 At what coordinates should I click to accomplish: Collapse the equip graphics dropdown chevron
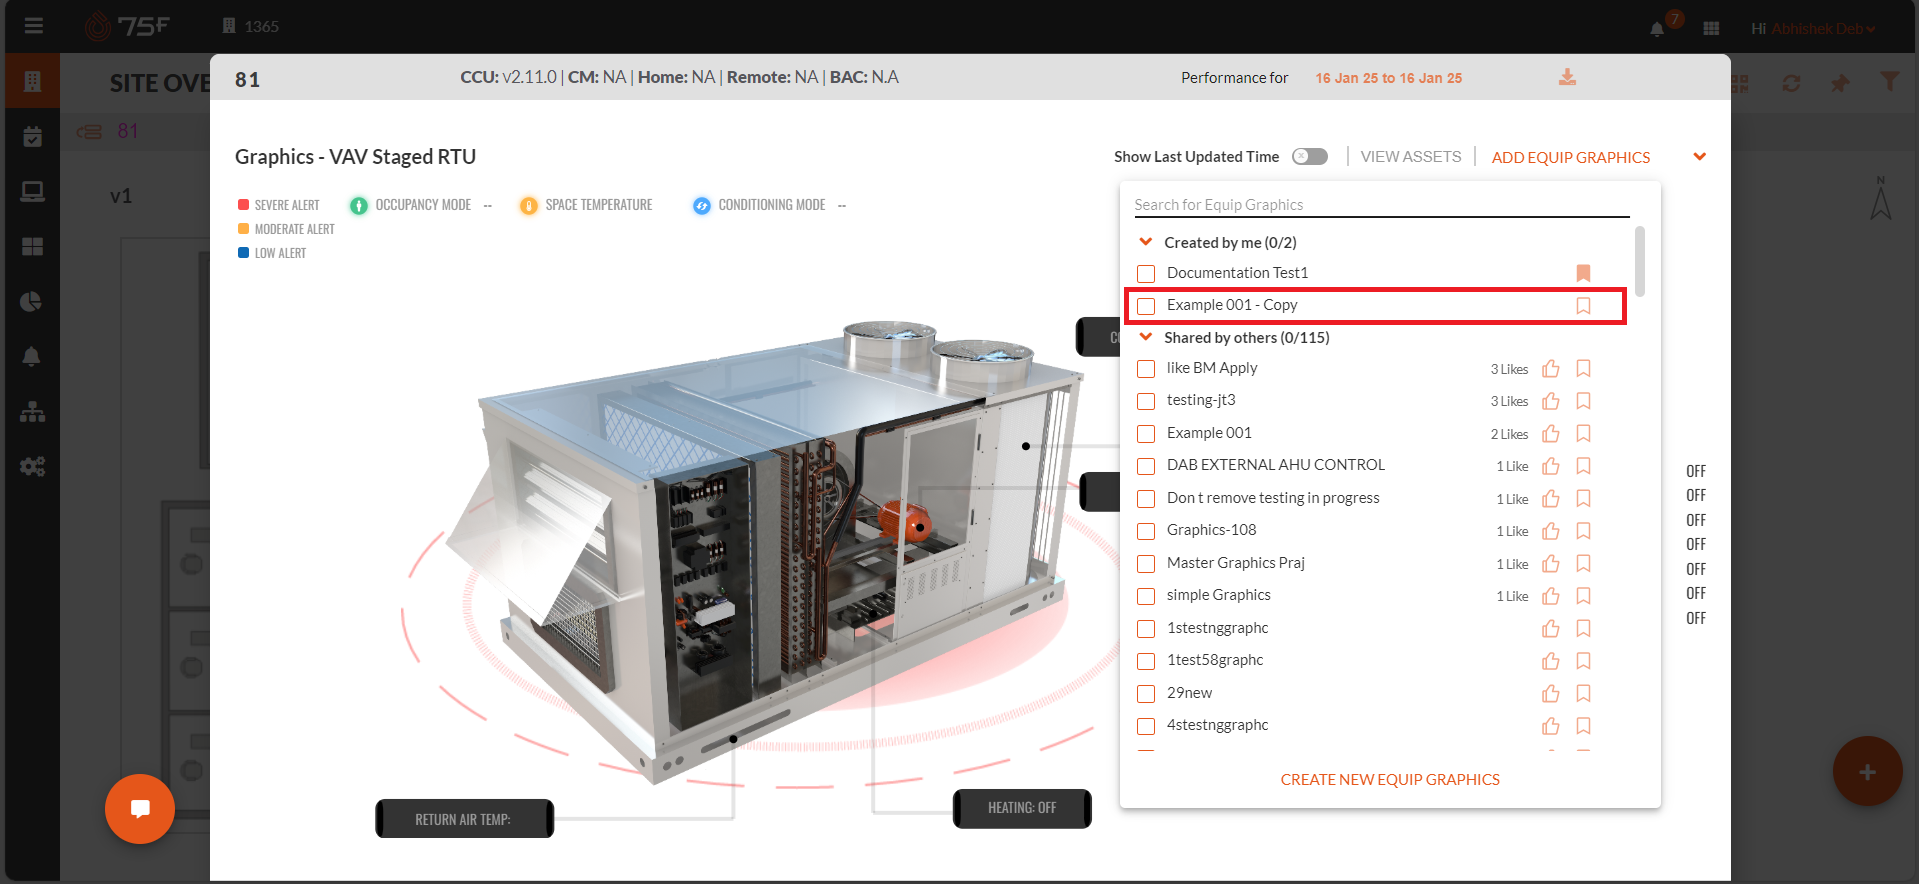pyautogui.click(x=1699, y=157)
